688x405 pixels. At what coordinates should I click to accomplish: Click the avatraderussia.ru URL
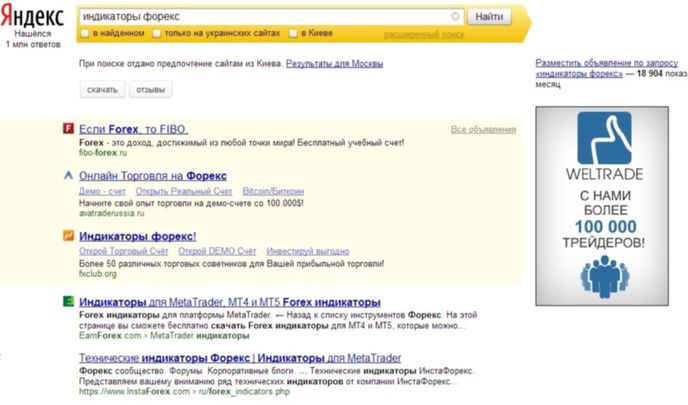coord(111,213)
